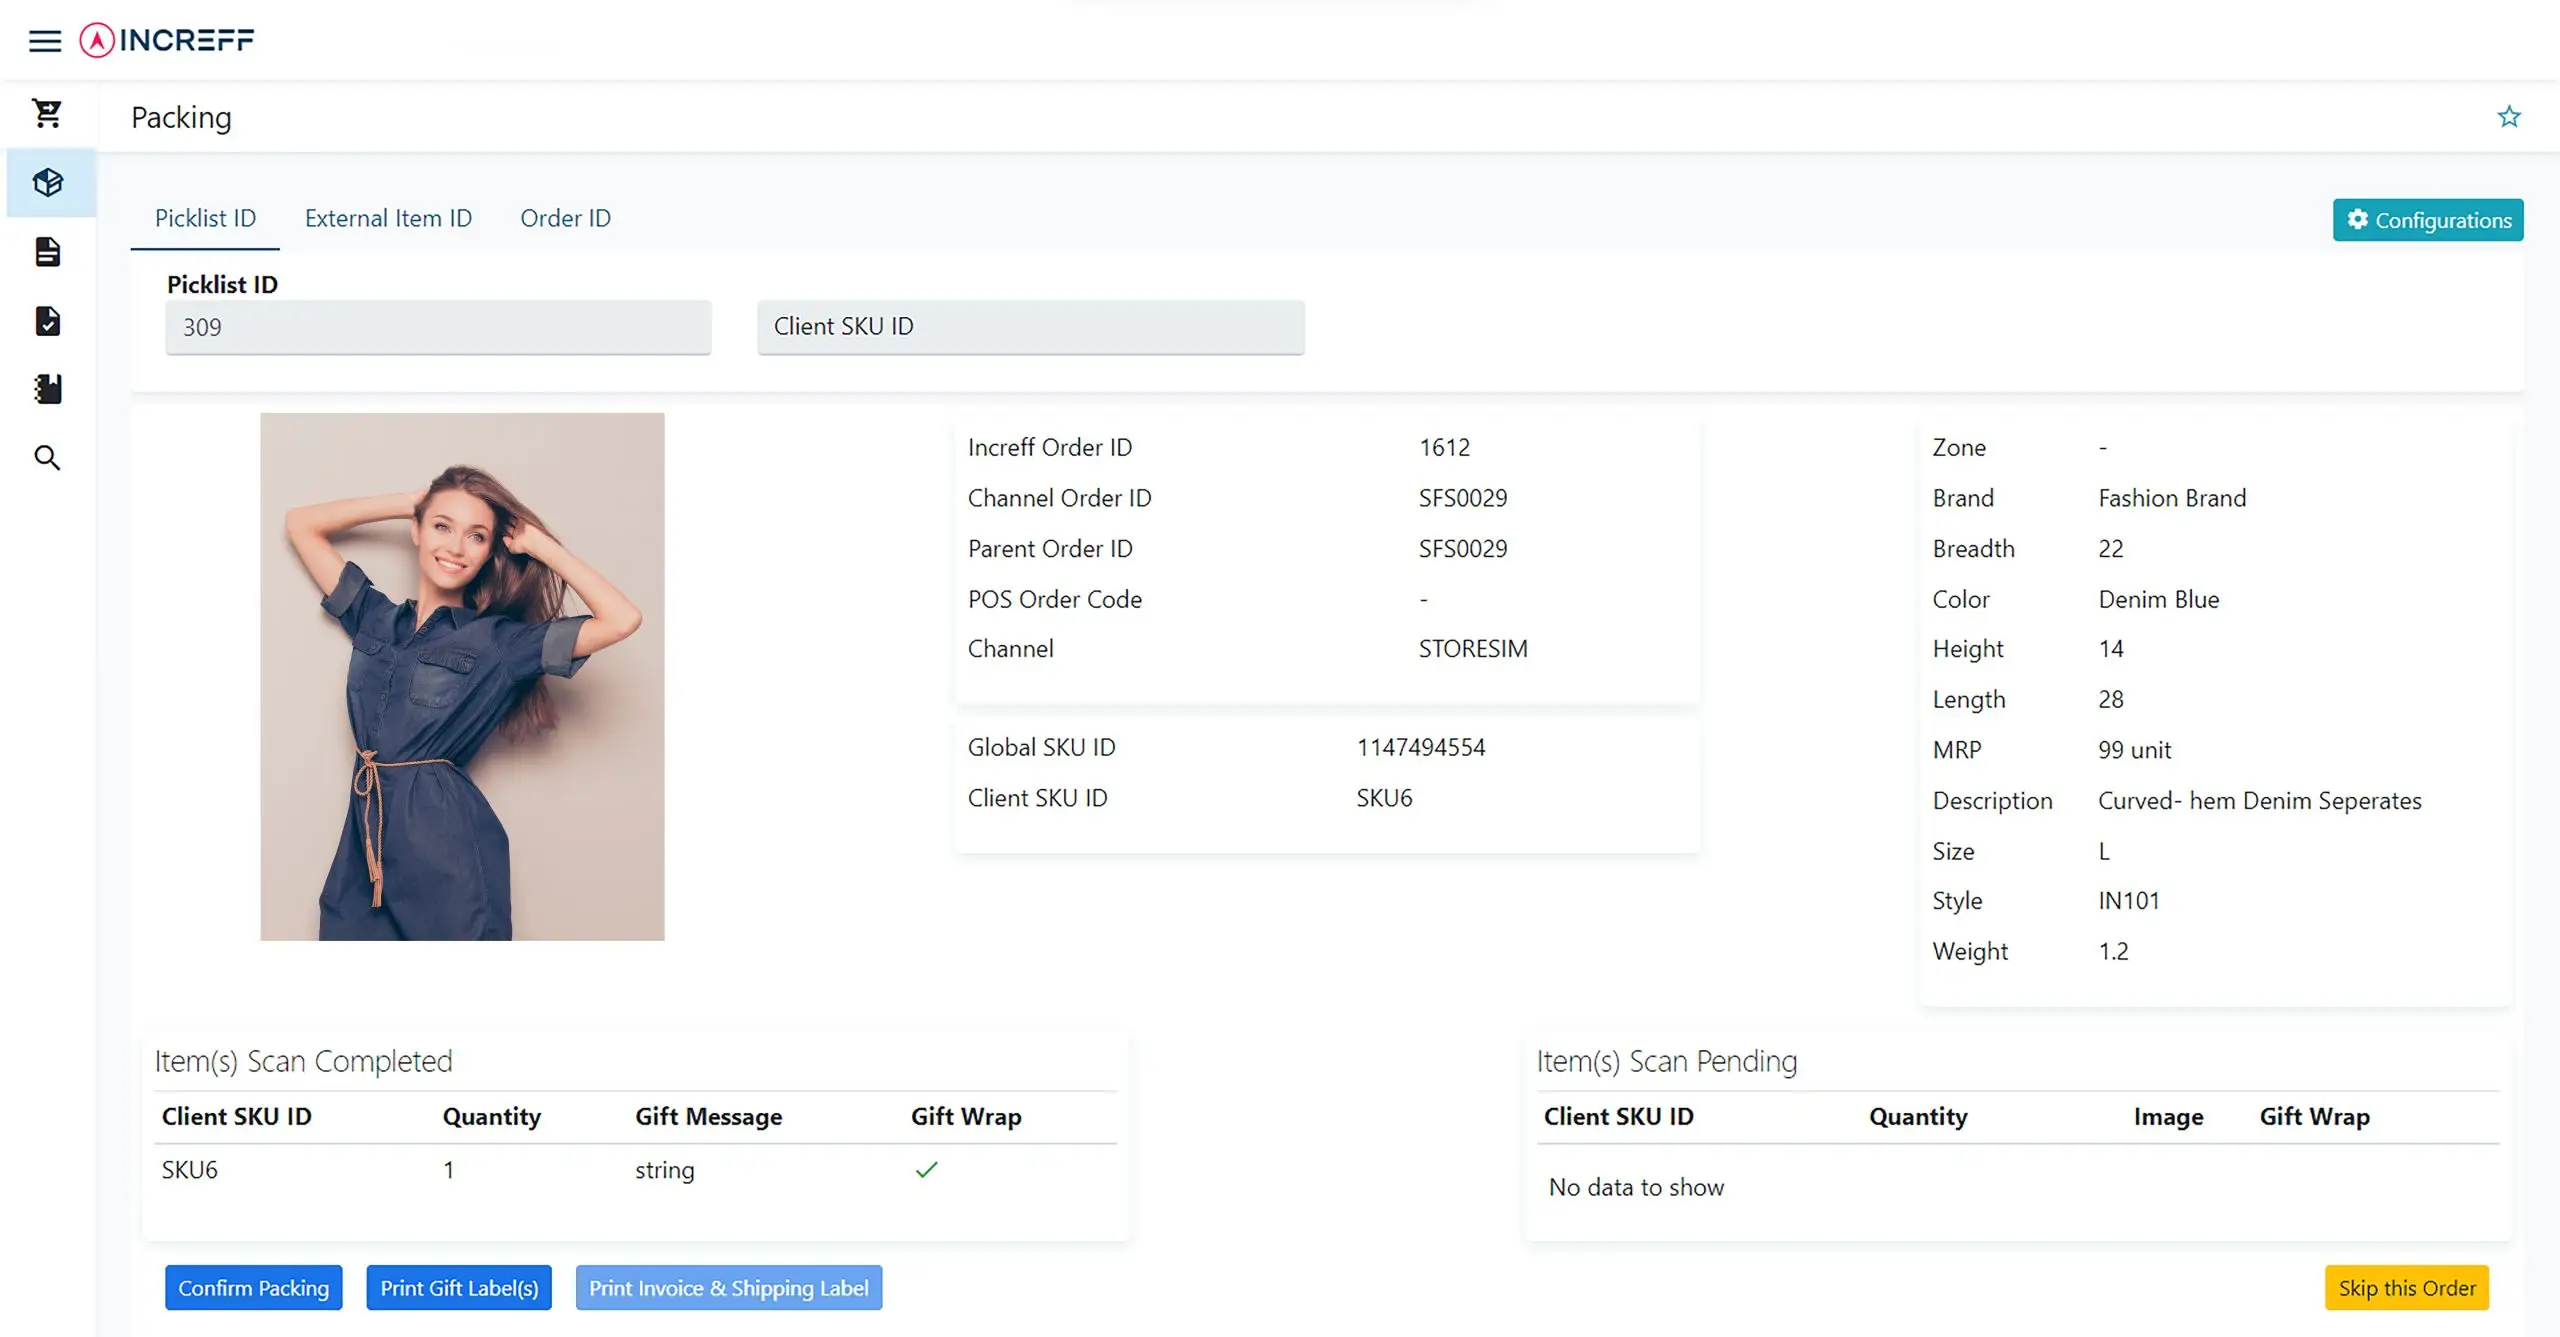This screenshot has width=2560, height=1337.
Task: Click the POS Order Code label
Action: (x=1055, y=599)
